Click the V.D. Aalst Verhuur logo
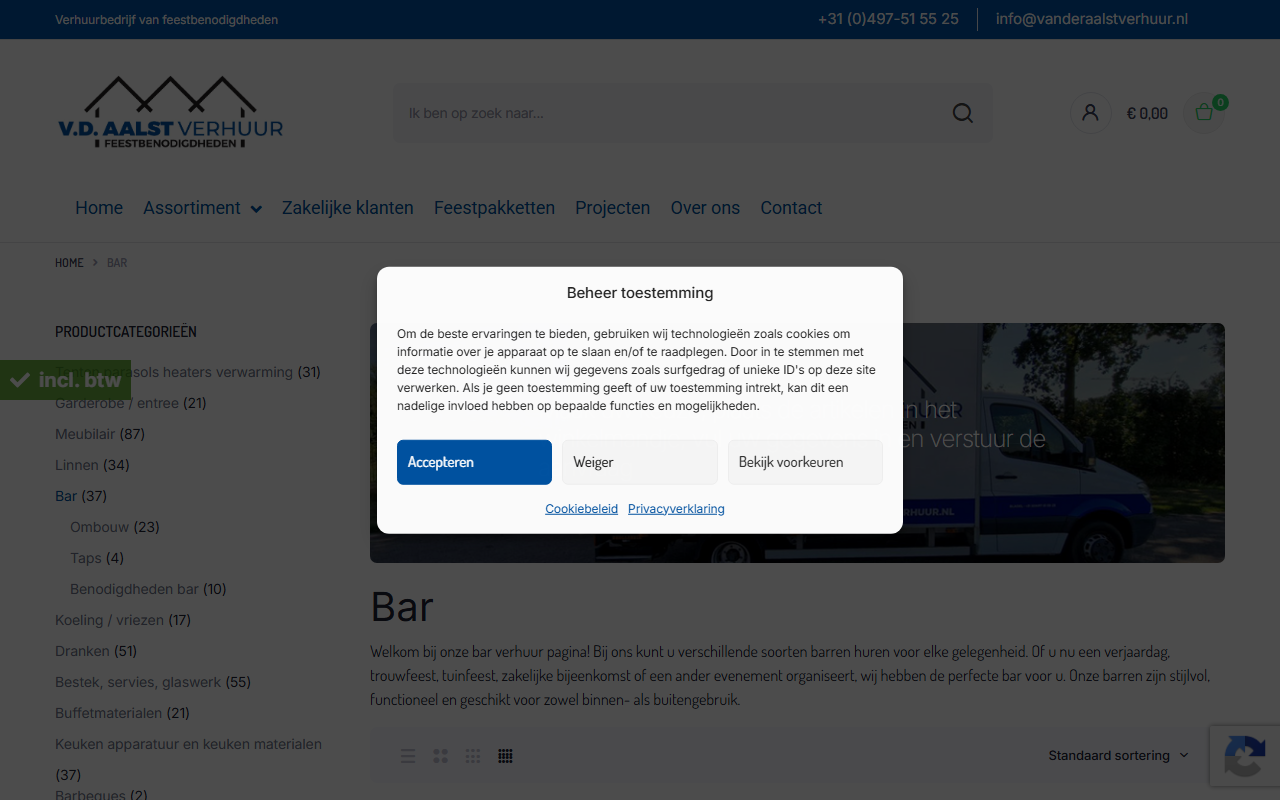The height and width of the screenshot is (800, 1280). (x=170, y=113)
